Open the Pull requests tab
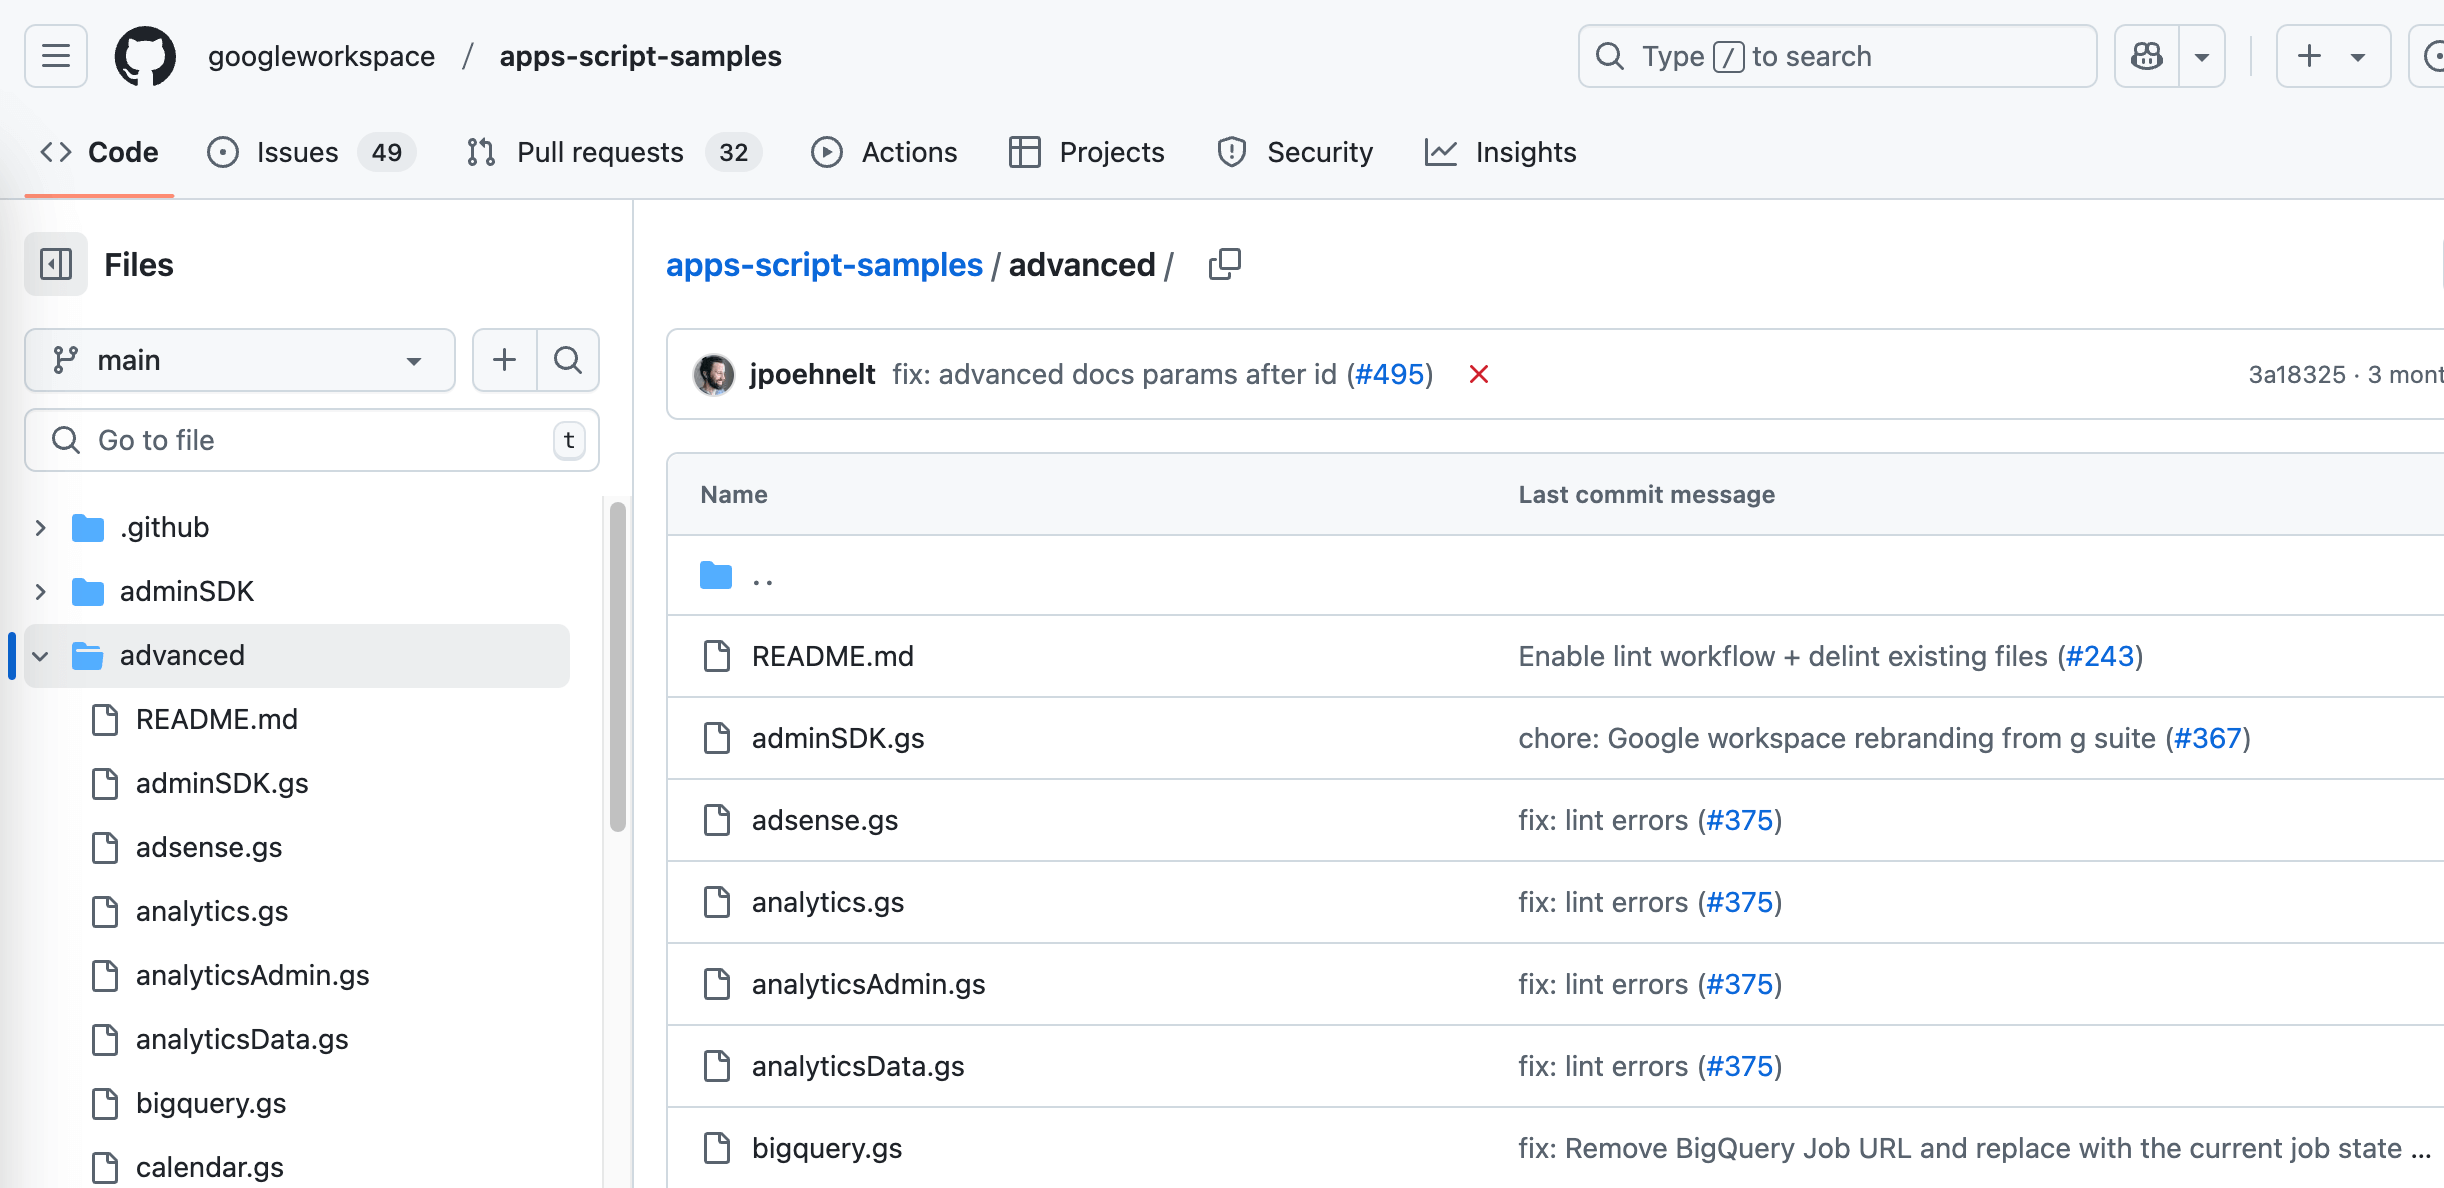This screenshot has width=2444, height=1188. (614, 152)
